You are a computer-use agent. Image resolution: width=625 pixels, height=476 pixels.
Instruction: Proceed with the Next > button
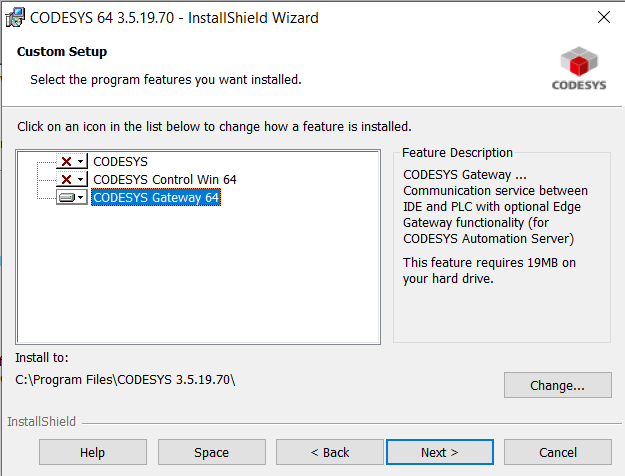(x=439, y=452)
